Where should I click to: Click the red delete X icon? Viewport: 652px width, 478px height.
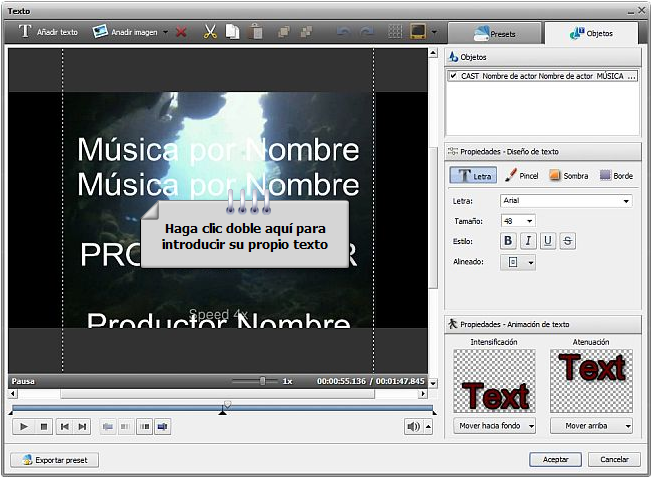(x=181, y=32)
